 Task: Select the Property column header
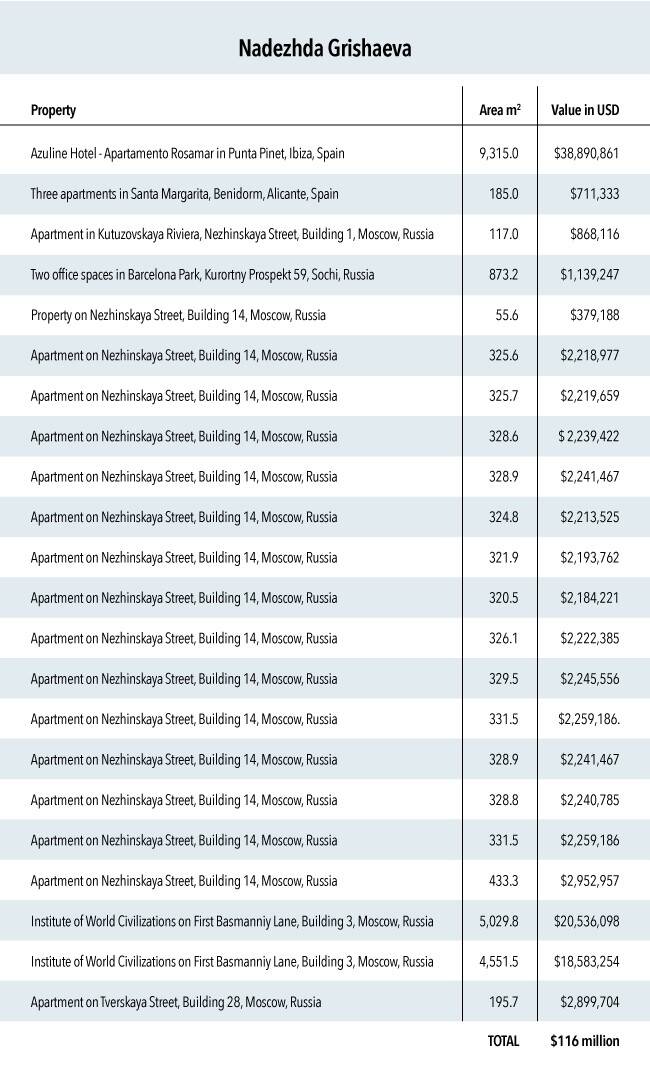[53, 110]
